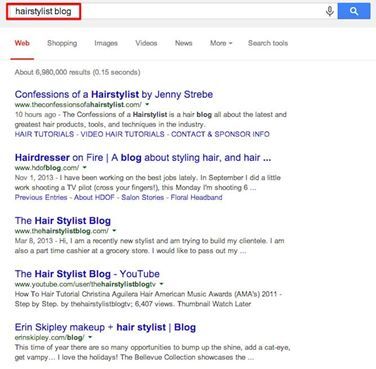Switch to the Shopping tab
376x369 pixels.
(62, 43)
